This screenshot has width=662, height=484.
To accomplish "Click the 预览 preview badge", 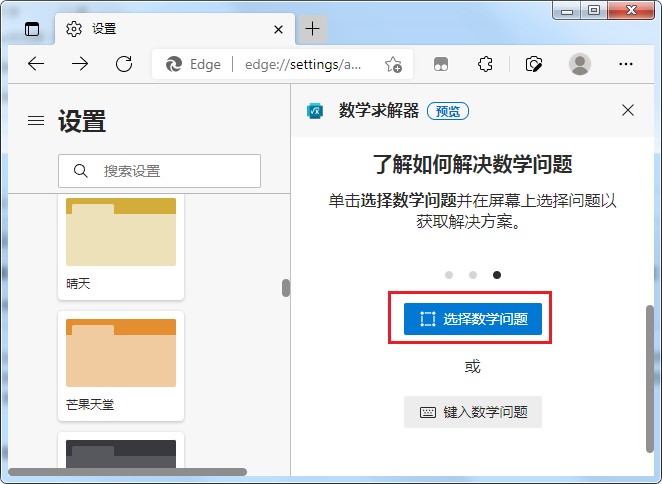I will 448,111.
